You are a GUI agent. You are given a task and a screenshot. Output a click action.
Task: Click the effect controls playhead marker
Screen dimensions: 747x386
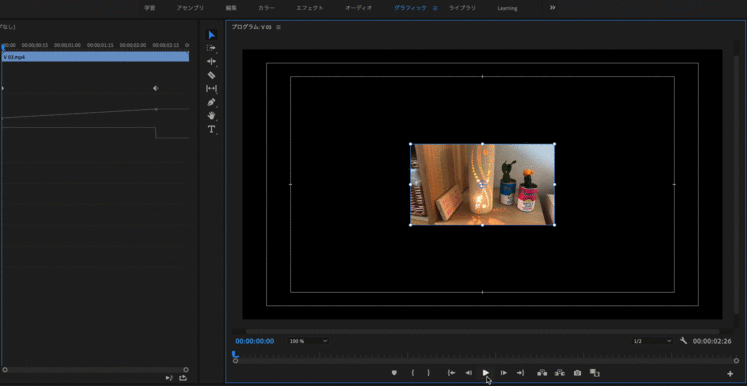[x=3, y=47]
